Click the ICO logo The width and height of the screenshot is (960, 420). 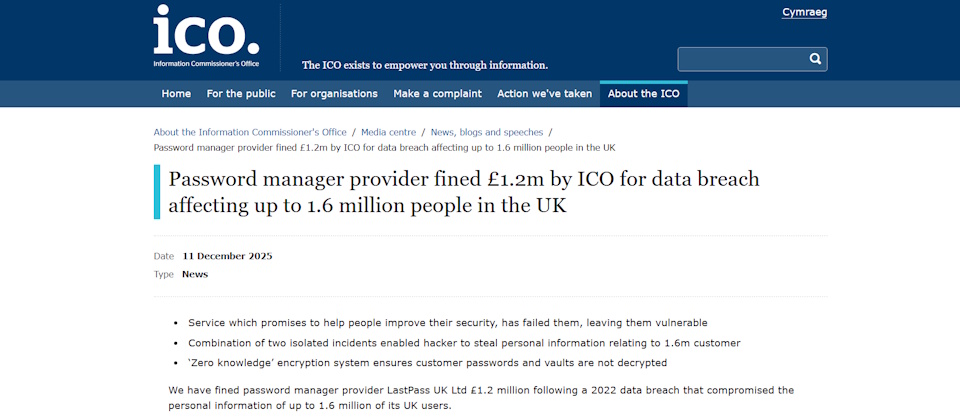[x=206, y=36]
